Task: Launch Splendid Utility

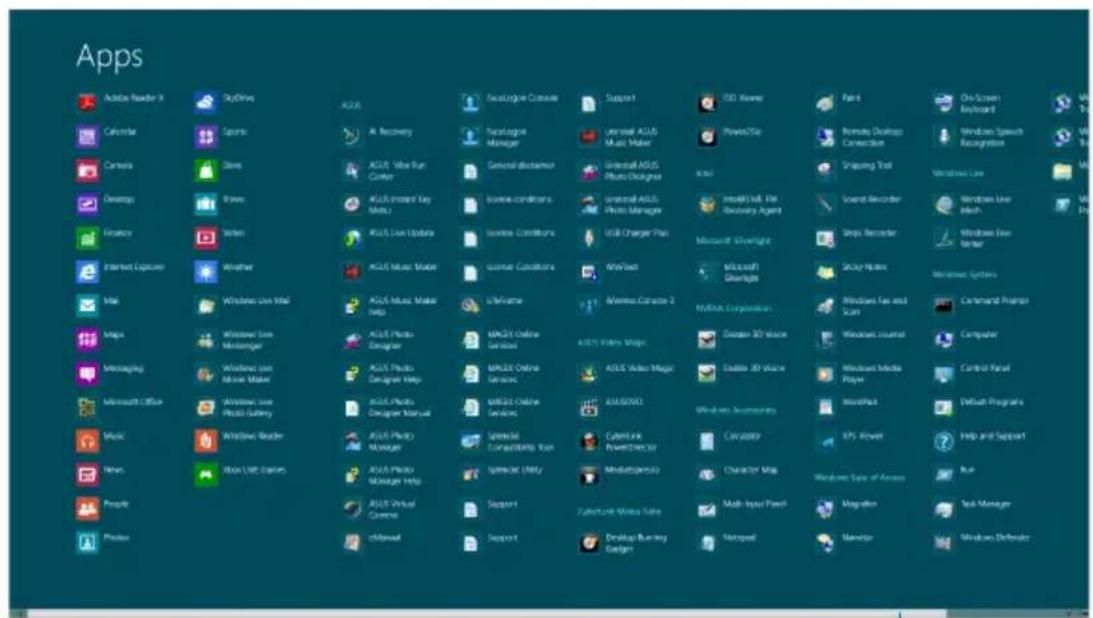Action: click(500, 474)
